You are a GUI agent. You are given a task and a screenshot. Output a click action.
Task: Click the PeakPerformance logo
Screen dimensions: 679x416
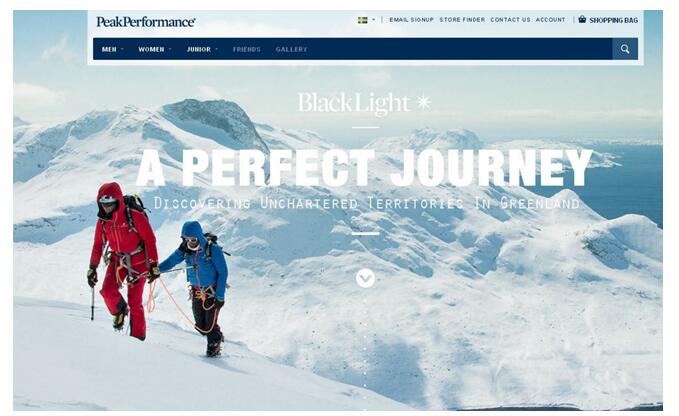pyautogui.click(x=146, y=22)
